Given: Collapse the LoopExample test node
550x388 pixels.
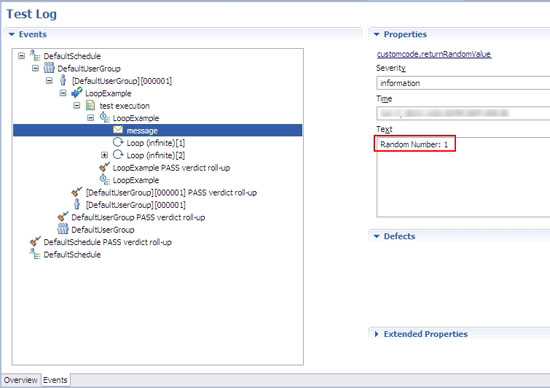Looking at the screenshot, I should point(63,93).
